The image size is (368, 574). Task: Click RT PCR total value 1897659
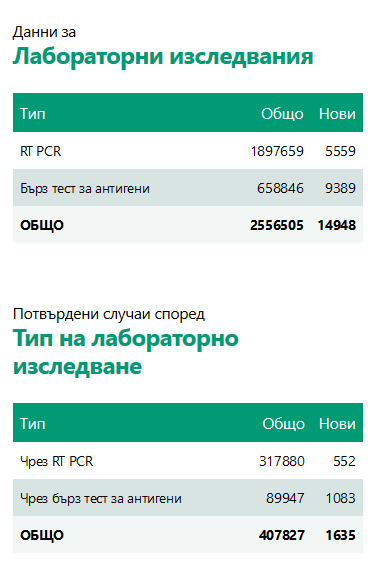pyautogui.click(x=277, y=151)
